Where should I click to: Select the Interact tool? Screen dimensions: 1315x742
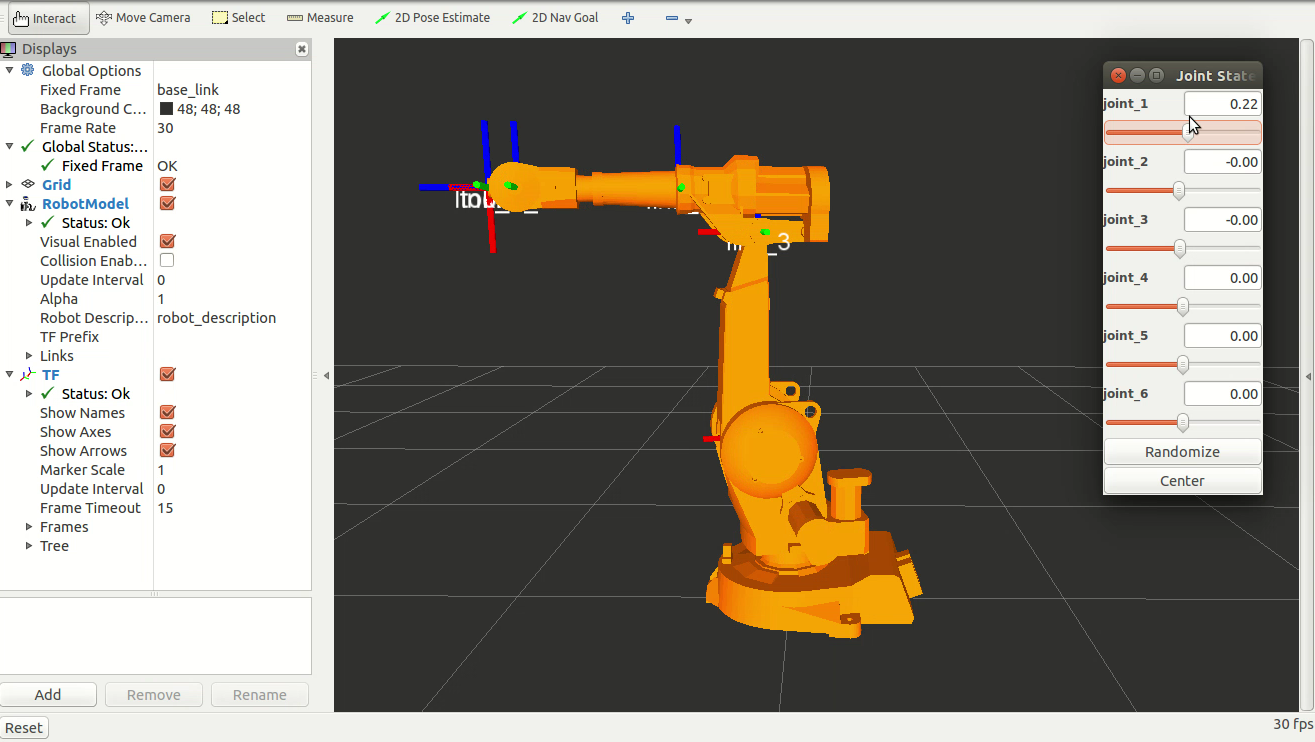point(45,18)
